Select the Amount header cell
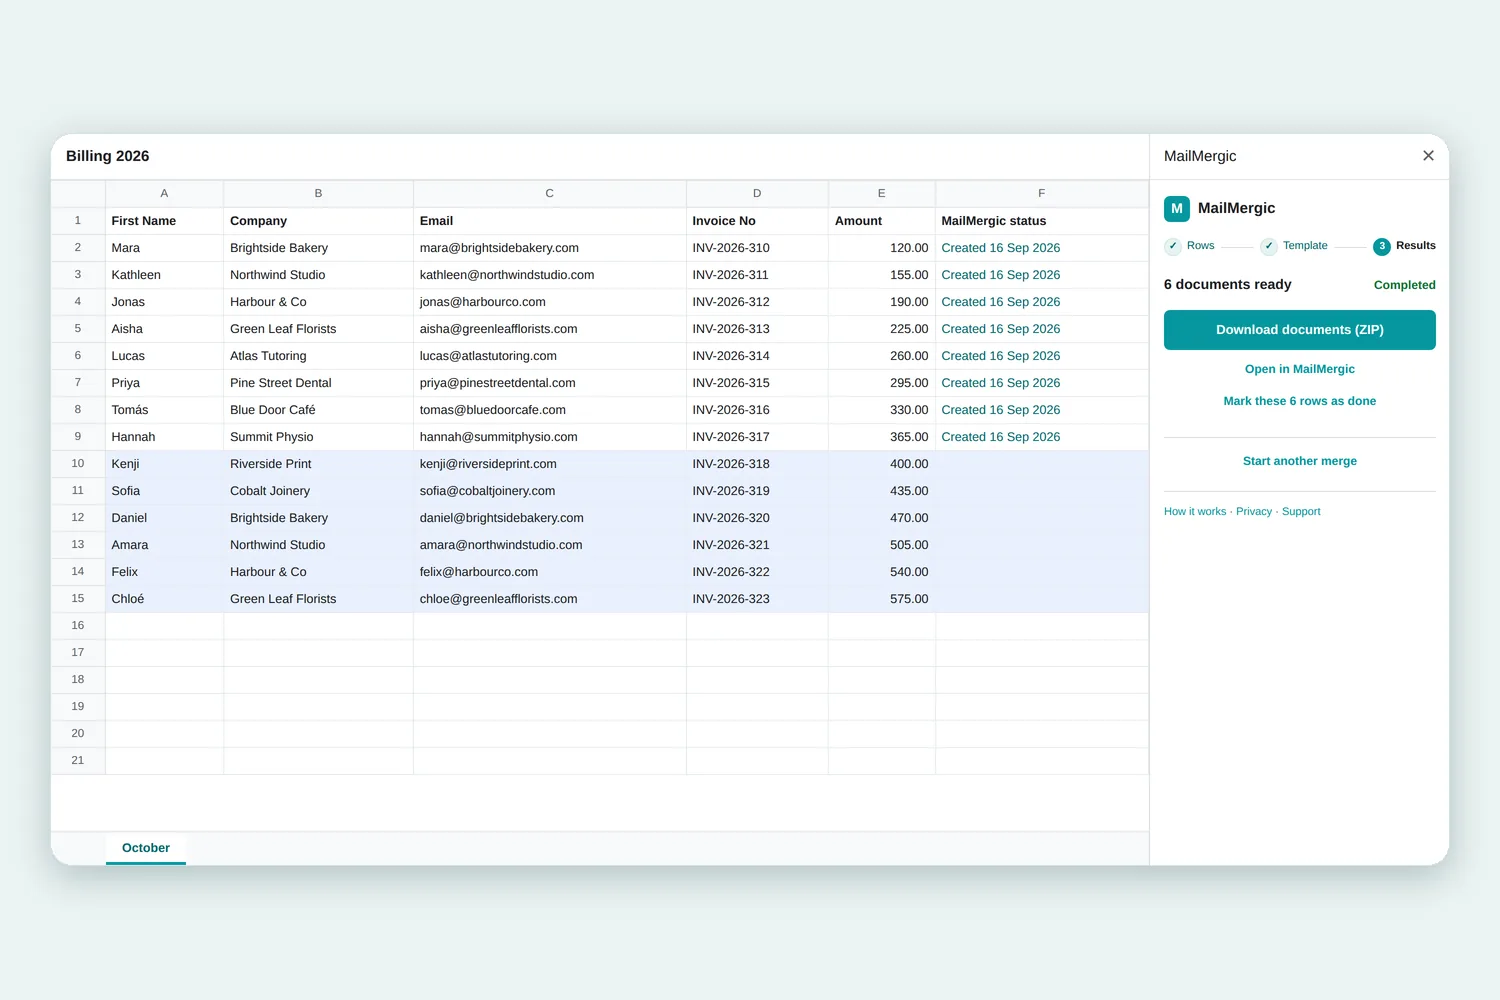The width and height of the screenshot is (1500, 1000). (882, 221)
